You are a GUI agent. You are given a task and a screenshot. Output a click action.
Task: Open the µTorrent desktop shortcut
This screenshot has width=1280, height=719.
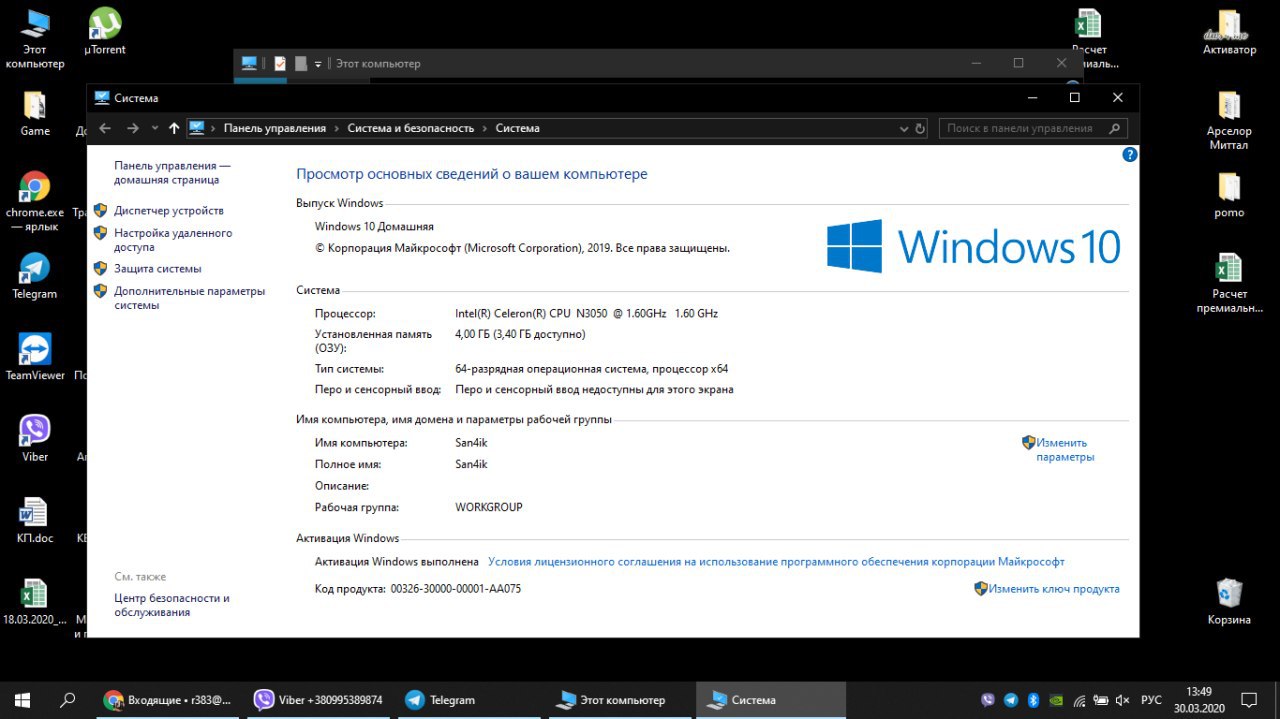point(105,31)
